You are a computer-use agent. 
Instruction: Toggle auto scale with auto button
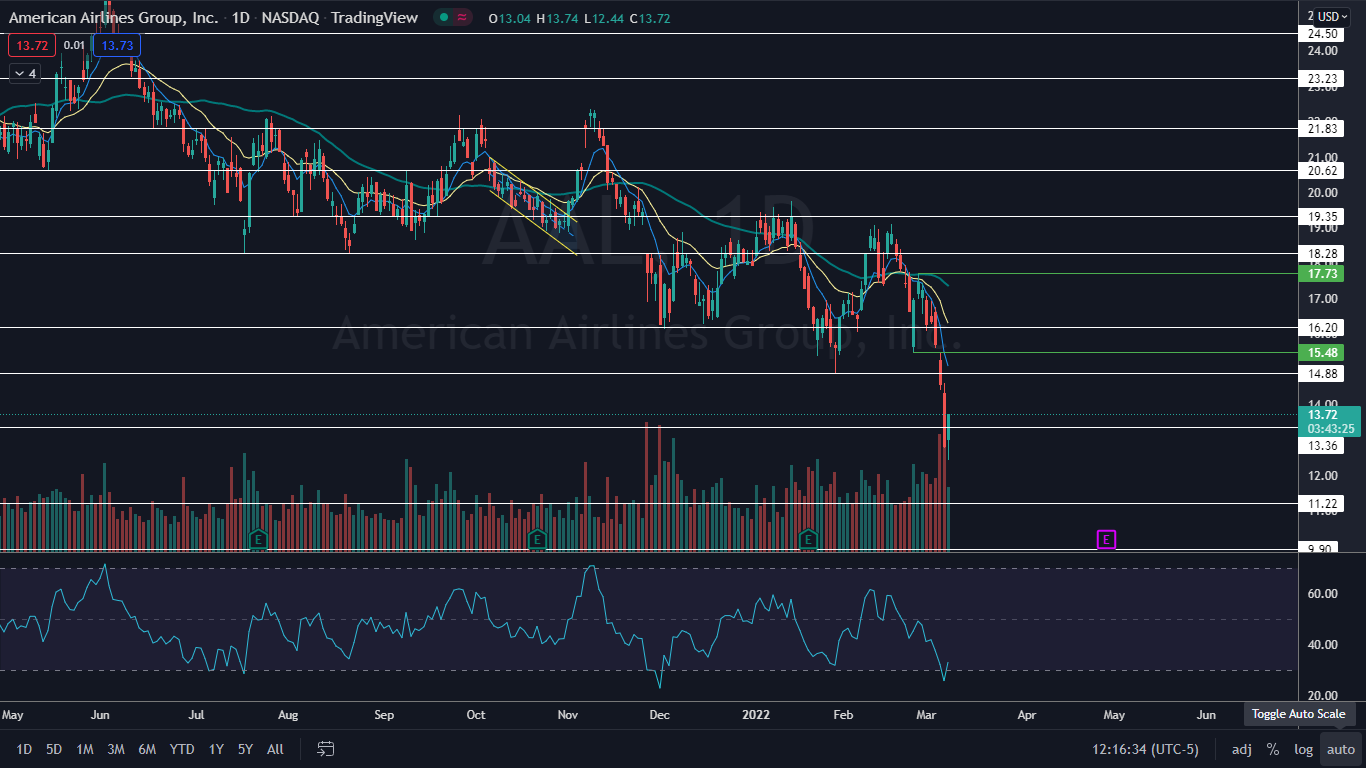tap(1341, 749)
